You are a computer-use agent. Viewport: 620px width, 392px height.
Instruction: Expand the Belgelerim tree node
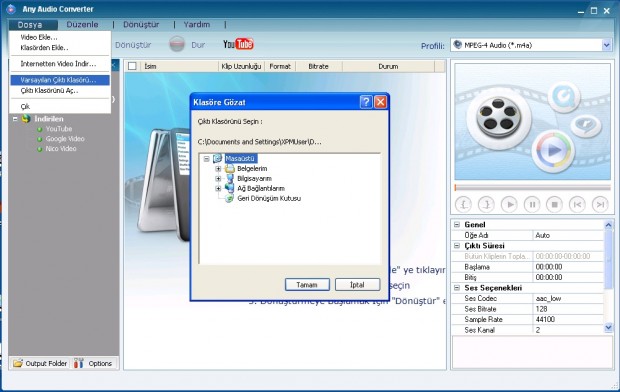(218, 169)
